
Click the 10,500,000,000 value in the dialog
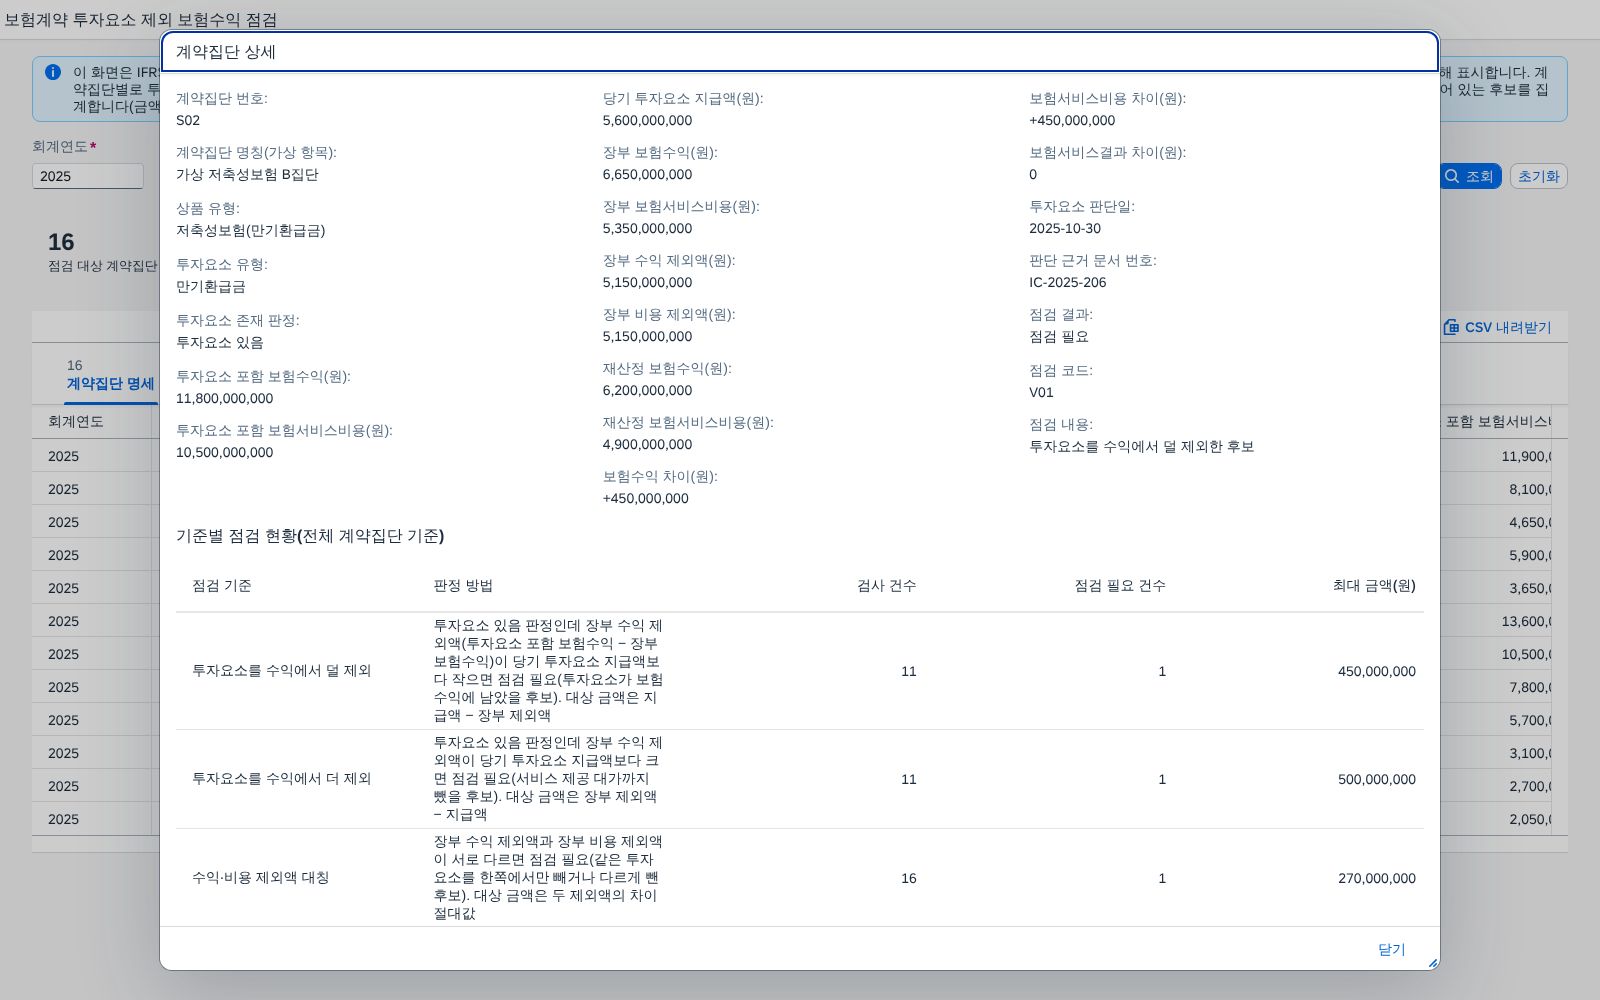[225, 453]
